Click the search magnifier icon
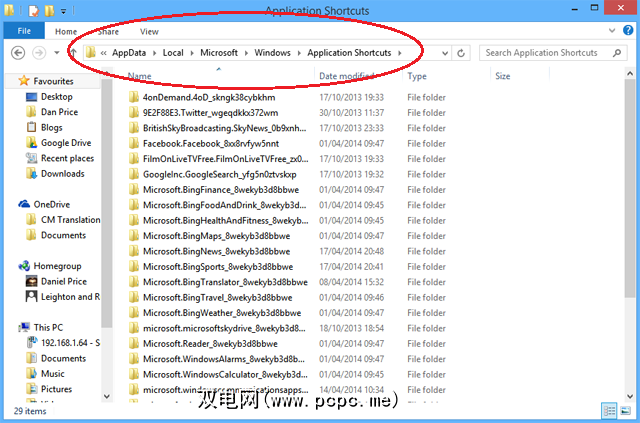The image size is (640, 423). coord(617,53)
